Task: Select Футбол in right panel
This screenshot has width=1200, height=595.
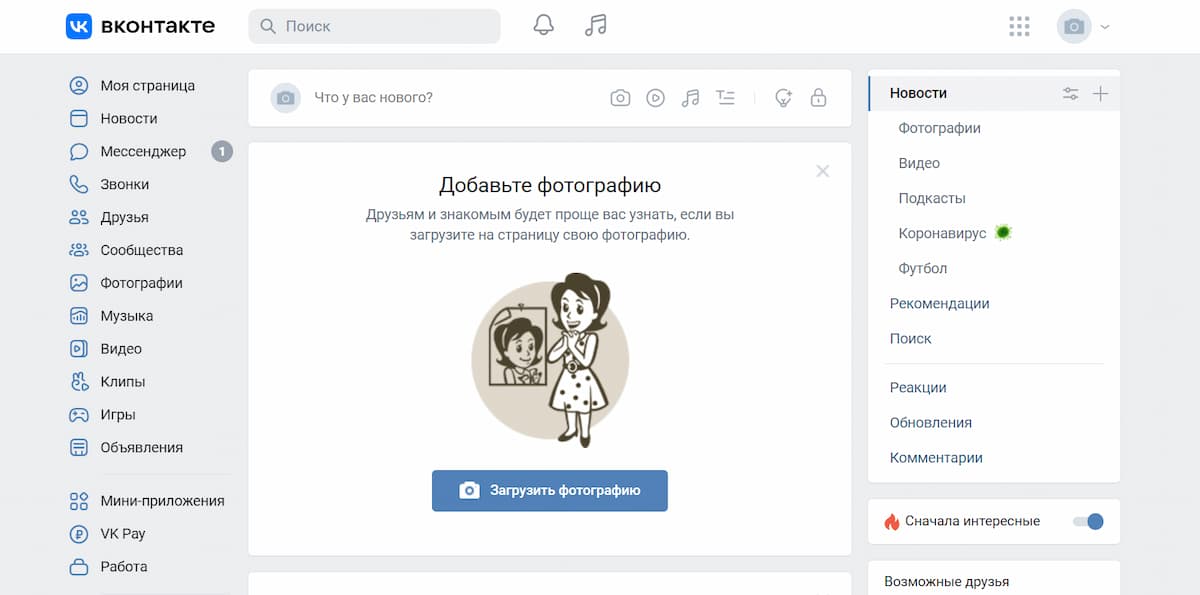Action: (x=923, y=268)
